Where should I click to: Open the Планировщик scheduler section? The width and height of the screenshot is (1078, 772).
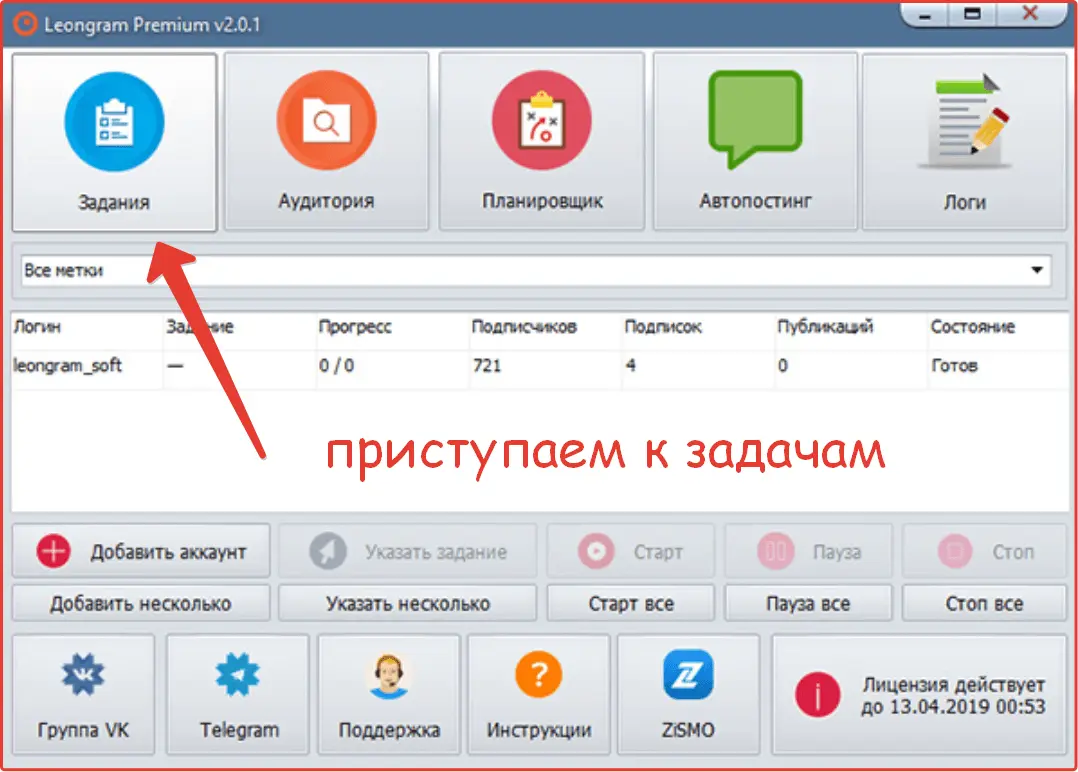click(x=542, y=141)
